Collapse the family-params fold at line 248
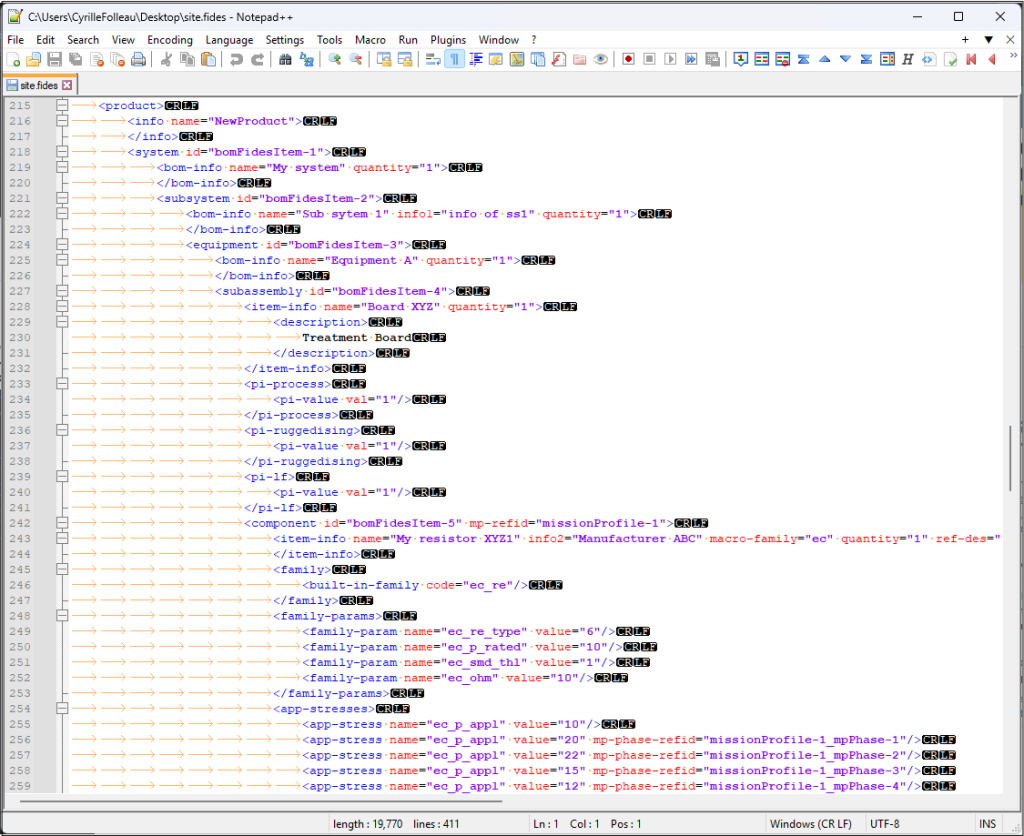 (62, 616)
